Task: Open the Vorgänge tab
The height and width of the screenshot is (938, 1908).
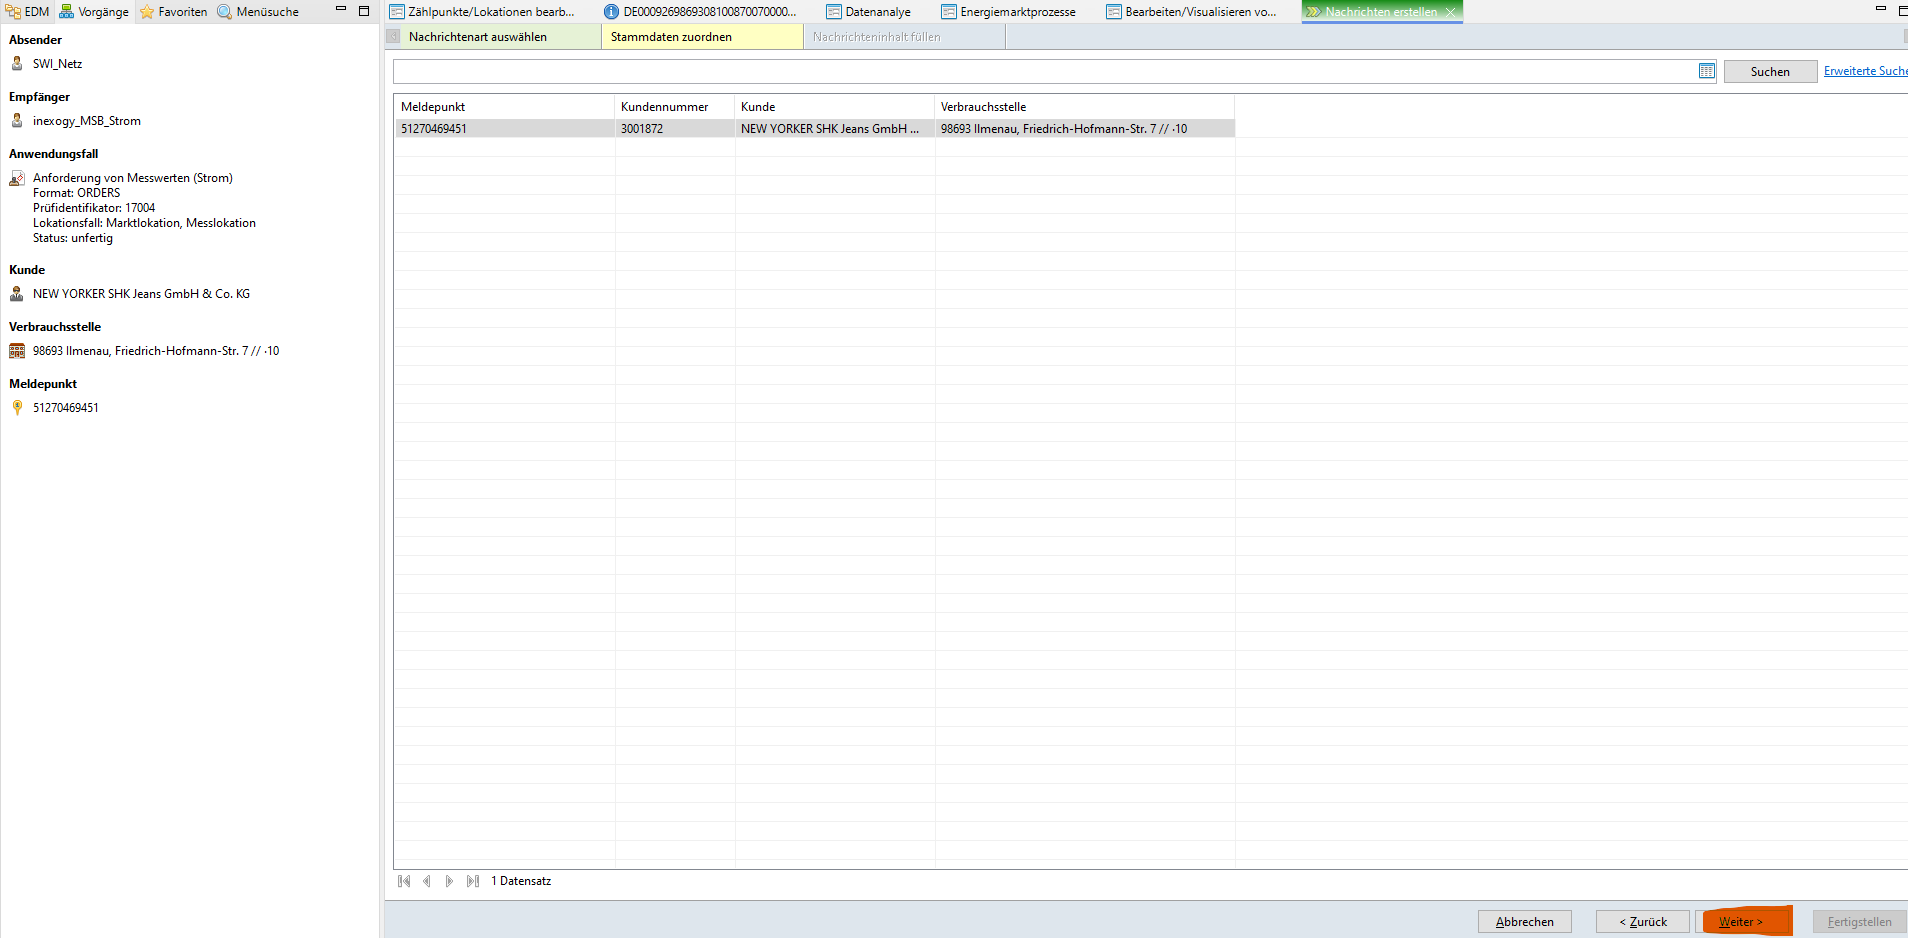Action: click(x=94, y=12)
